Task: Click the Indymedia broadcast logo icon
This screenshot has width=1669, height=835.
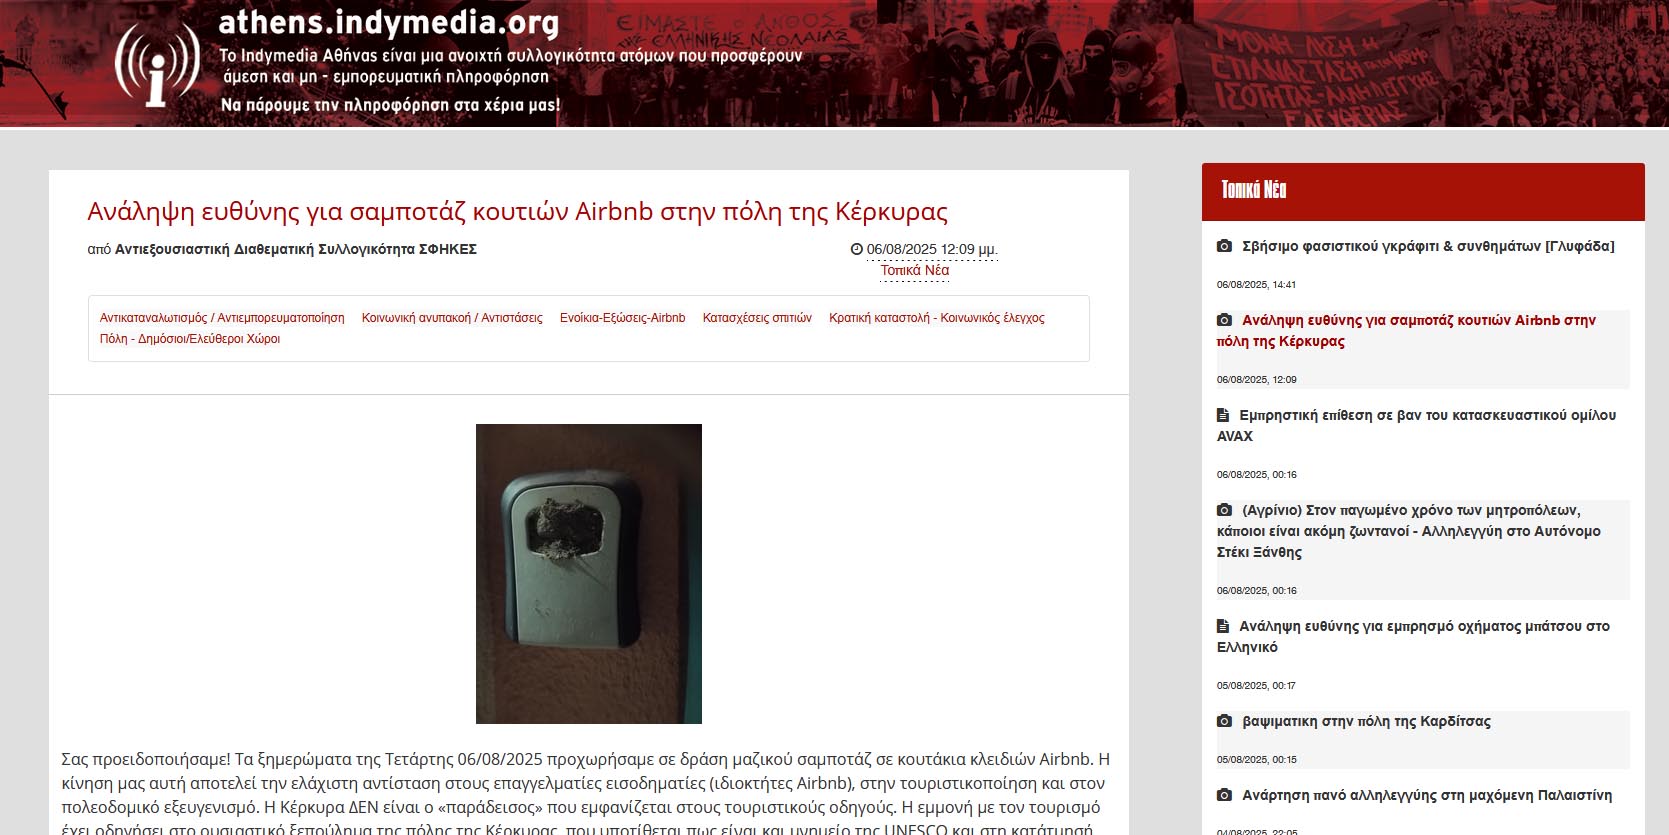Action: coord(156,64)
